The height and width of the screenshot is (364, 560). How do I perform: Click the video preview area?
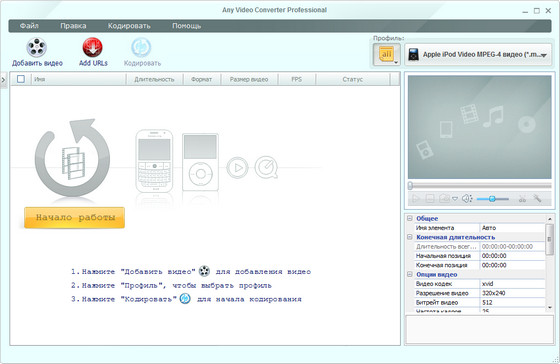click(x=480, y=127)
